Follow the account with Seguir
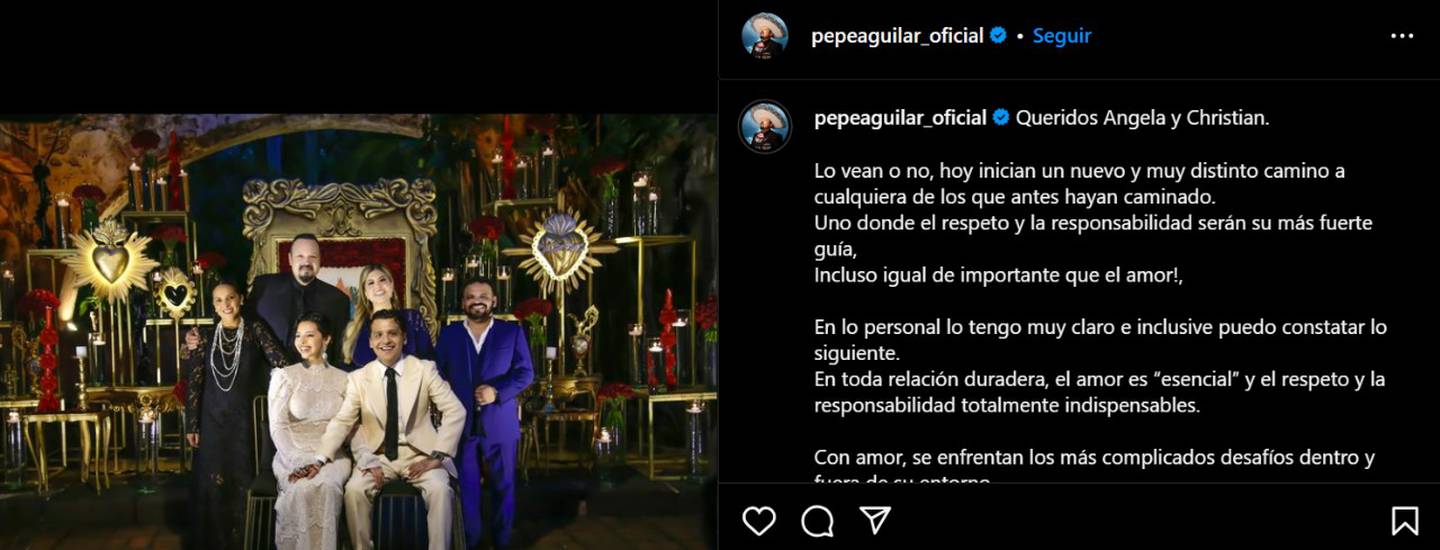 coord(1062,36)
